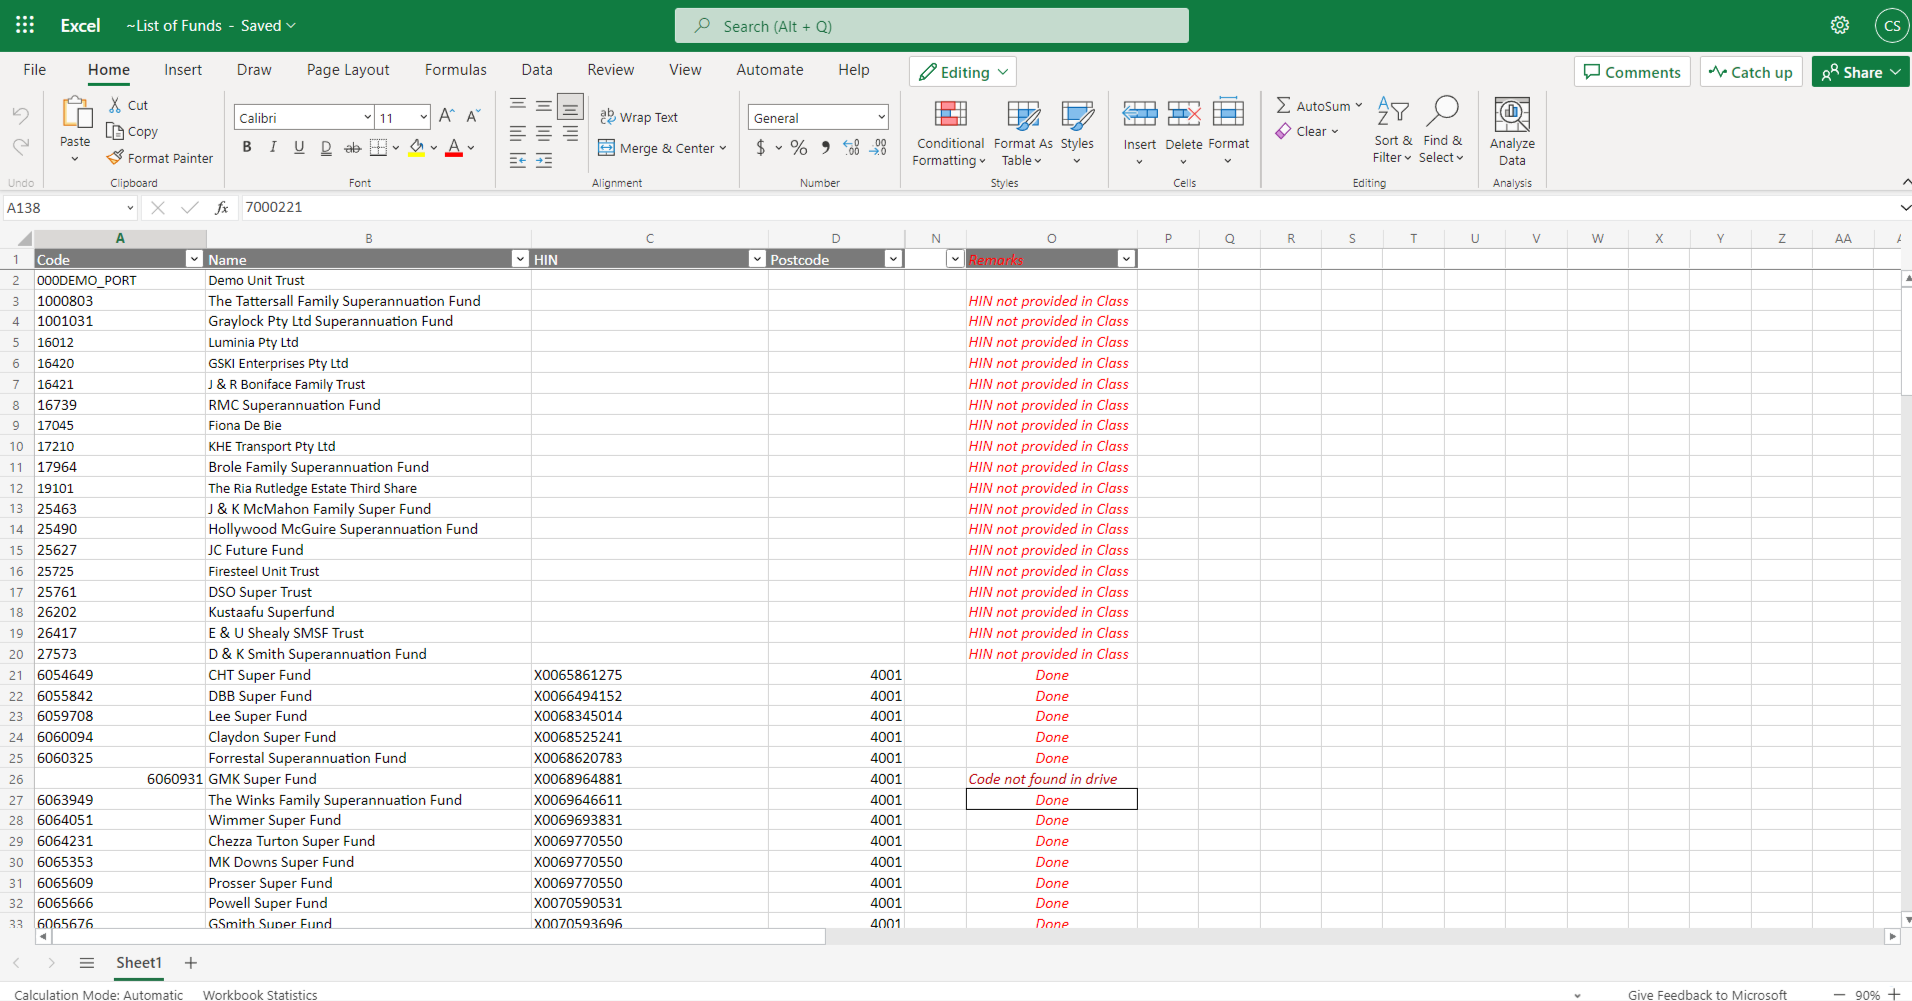This screenshot has height=1001, width=1912.
Task: Toggle Wrap Text for the cell
Action: [x=639, y=117]
